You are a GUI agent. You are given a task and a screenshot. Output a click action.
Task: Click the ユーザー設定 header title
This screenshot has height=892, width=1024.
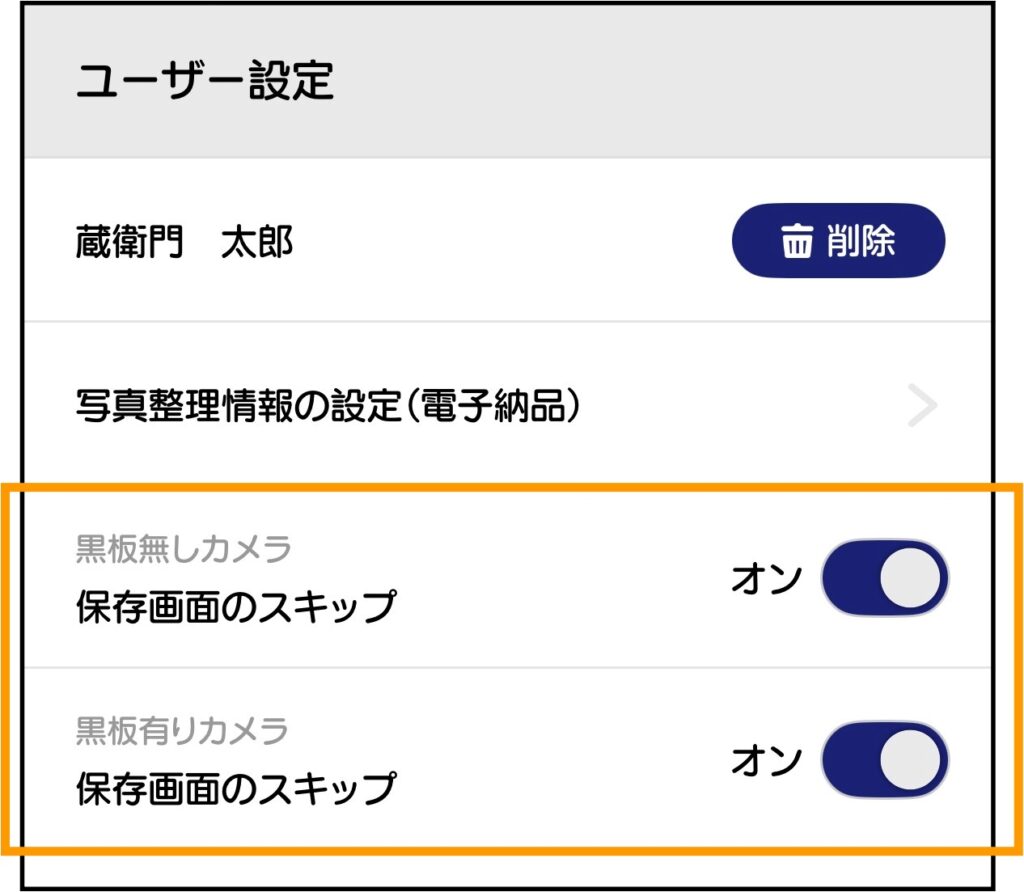point(204,81)
